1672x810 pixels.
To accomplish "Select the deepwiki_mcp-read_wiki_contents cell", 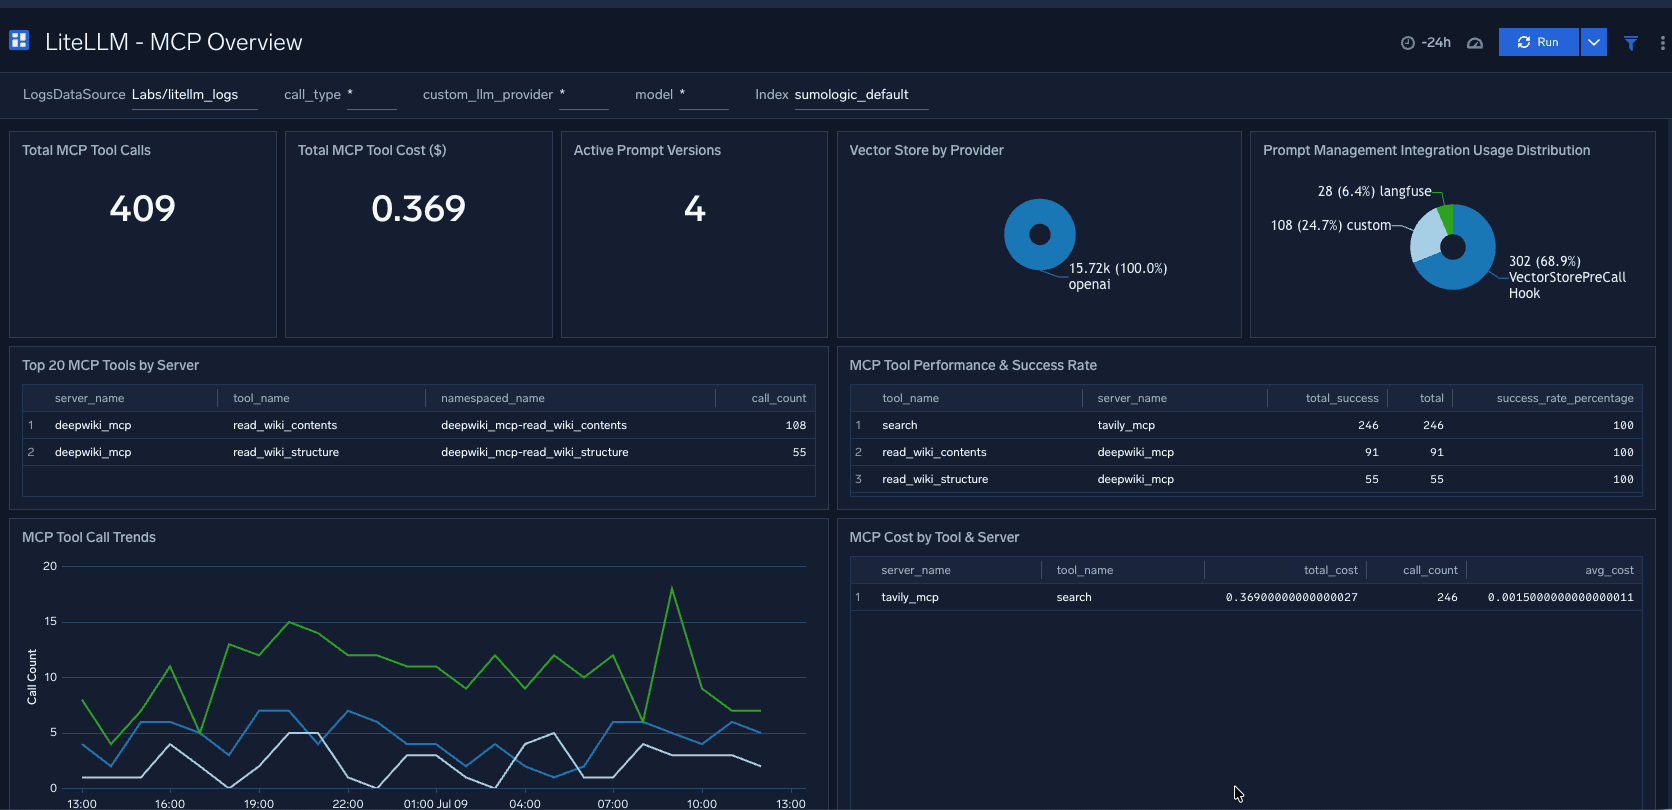I will [534, 425].
